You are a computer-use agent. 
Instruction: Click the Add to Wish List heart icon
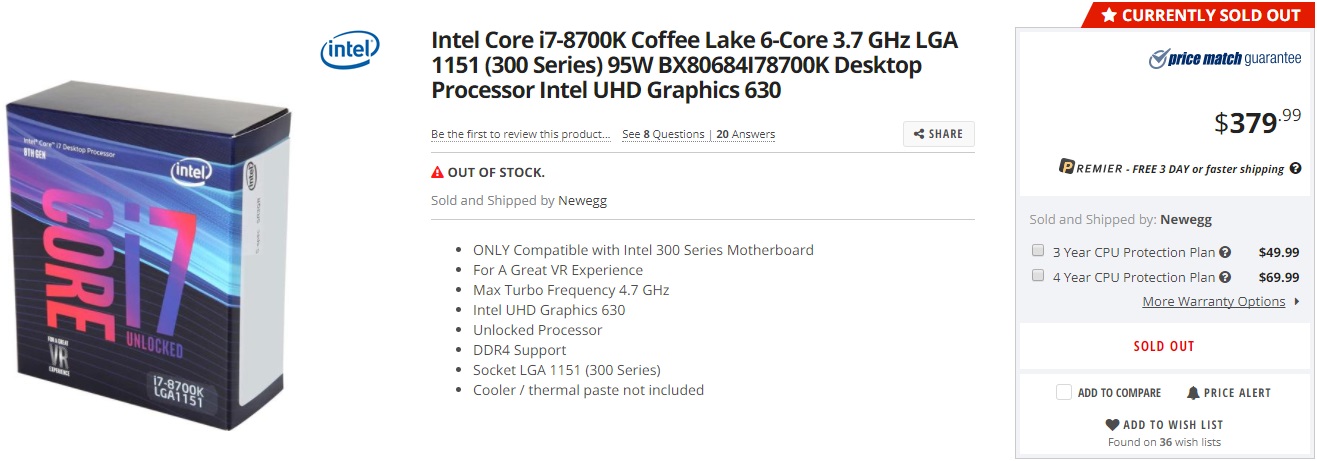(x=1112, y=425)
